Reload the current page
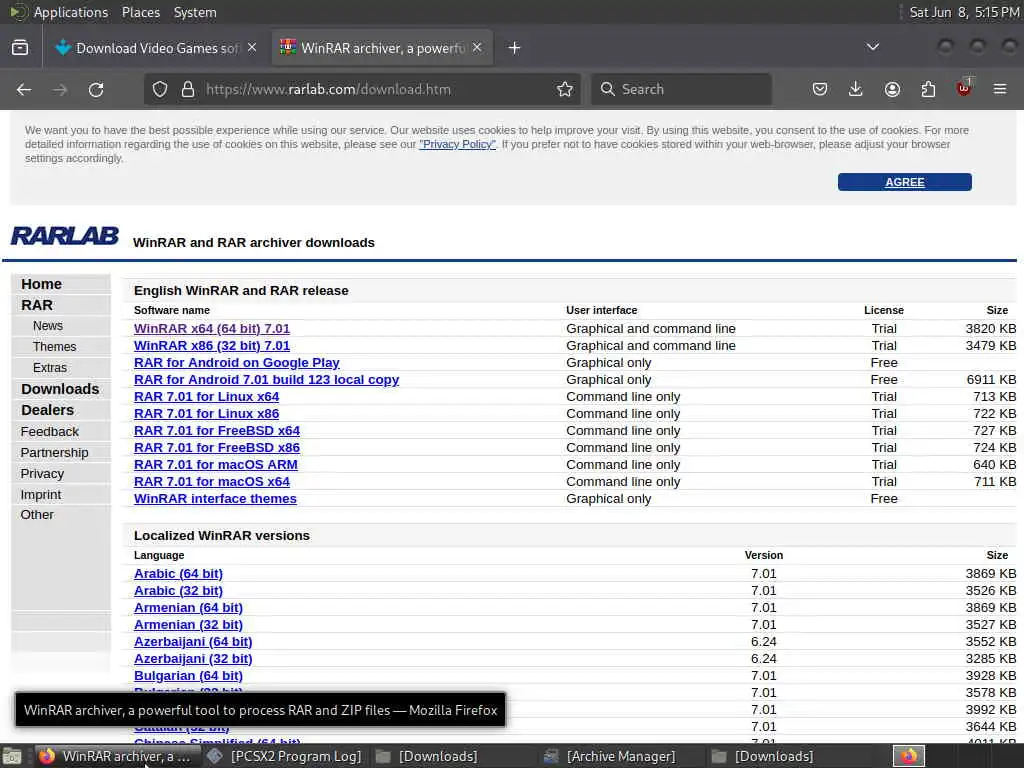 click(x=96, y=89)
